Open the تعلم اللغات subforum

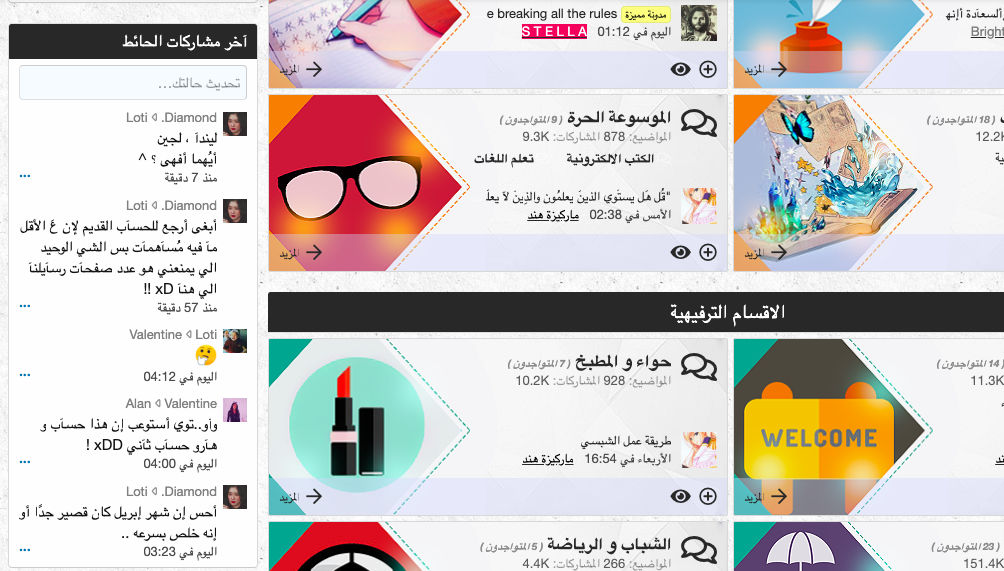503,158
